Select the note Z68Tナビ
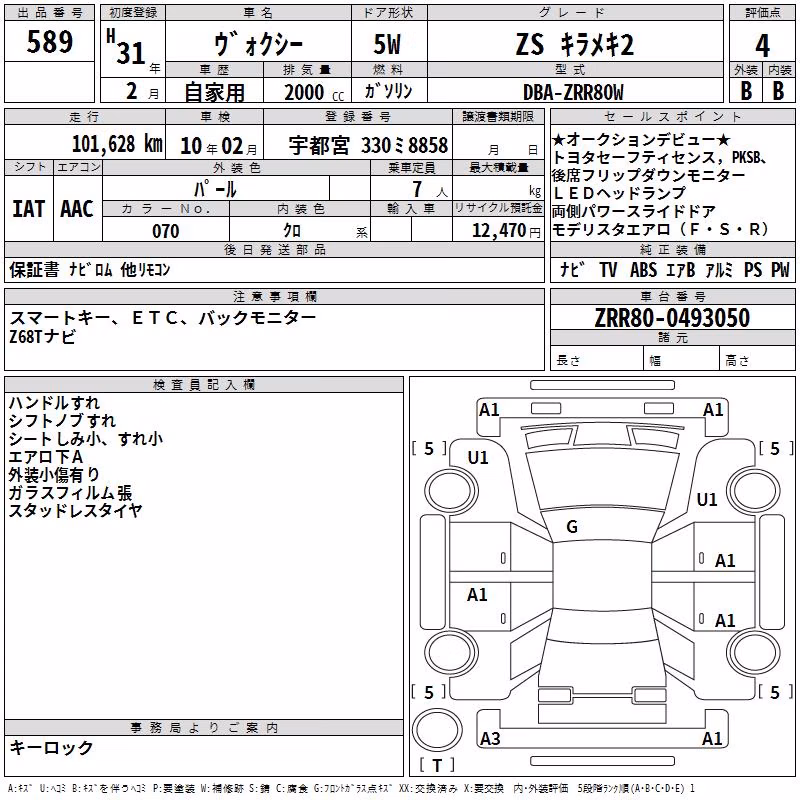Screen dimensions: 800x800 pyautogui.click(x=42, y=336)
